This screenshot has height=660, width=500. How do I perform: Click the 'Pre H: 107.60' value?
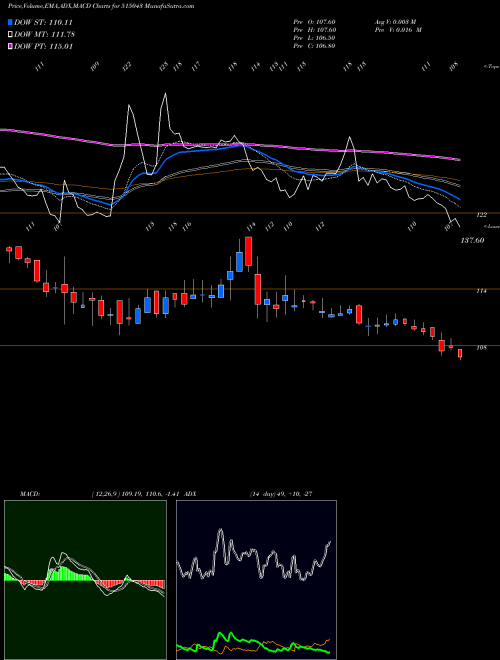point(314,29)
